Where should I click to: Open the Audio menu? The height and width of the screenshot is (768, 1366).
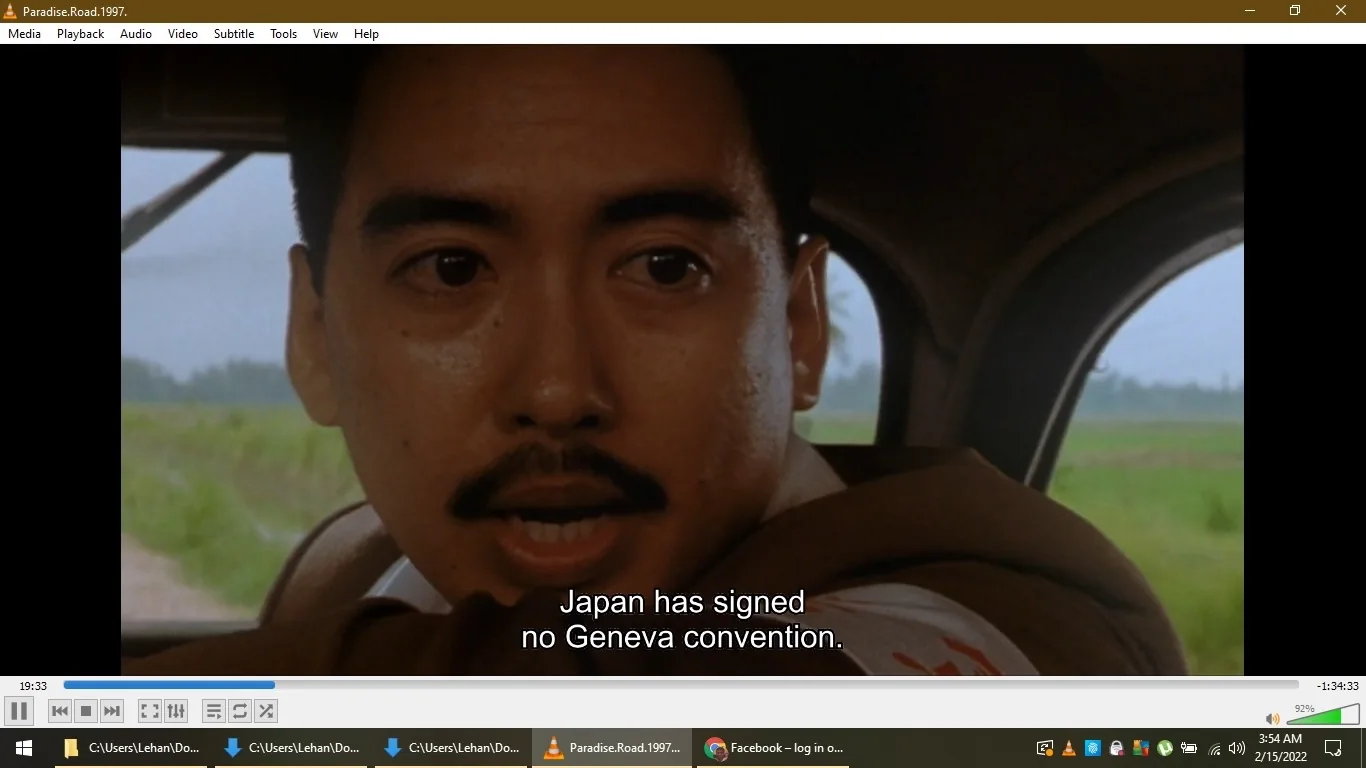tap(136, 34)
